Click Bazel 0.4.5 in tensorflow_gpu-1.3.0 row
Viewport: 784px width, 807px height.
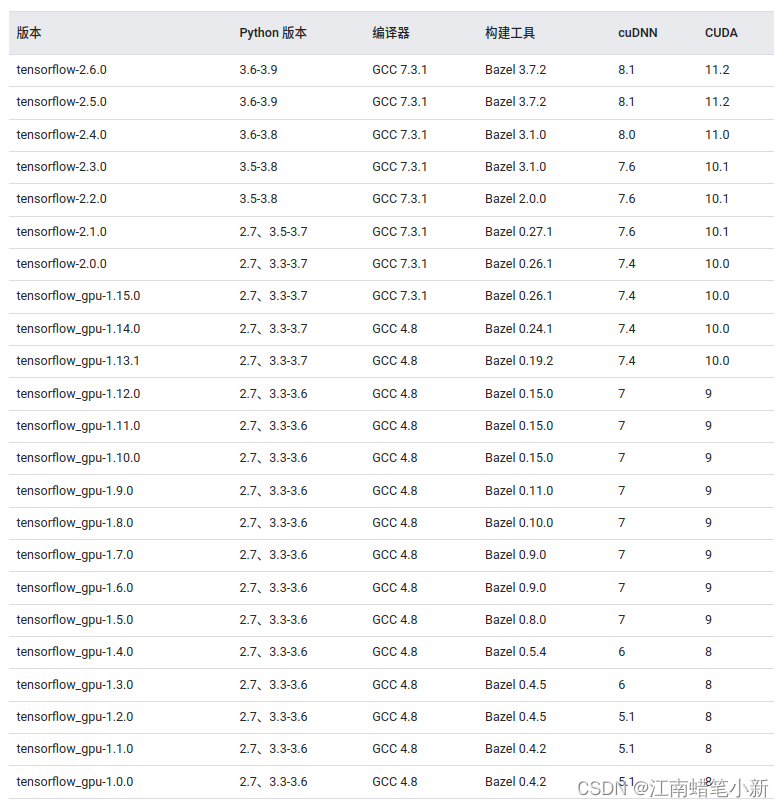click(x=515, y=685)
